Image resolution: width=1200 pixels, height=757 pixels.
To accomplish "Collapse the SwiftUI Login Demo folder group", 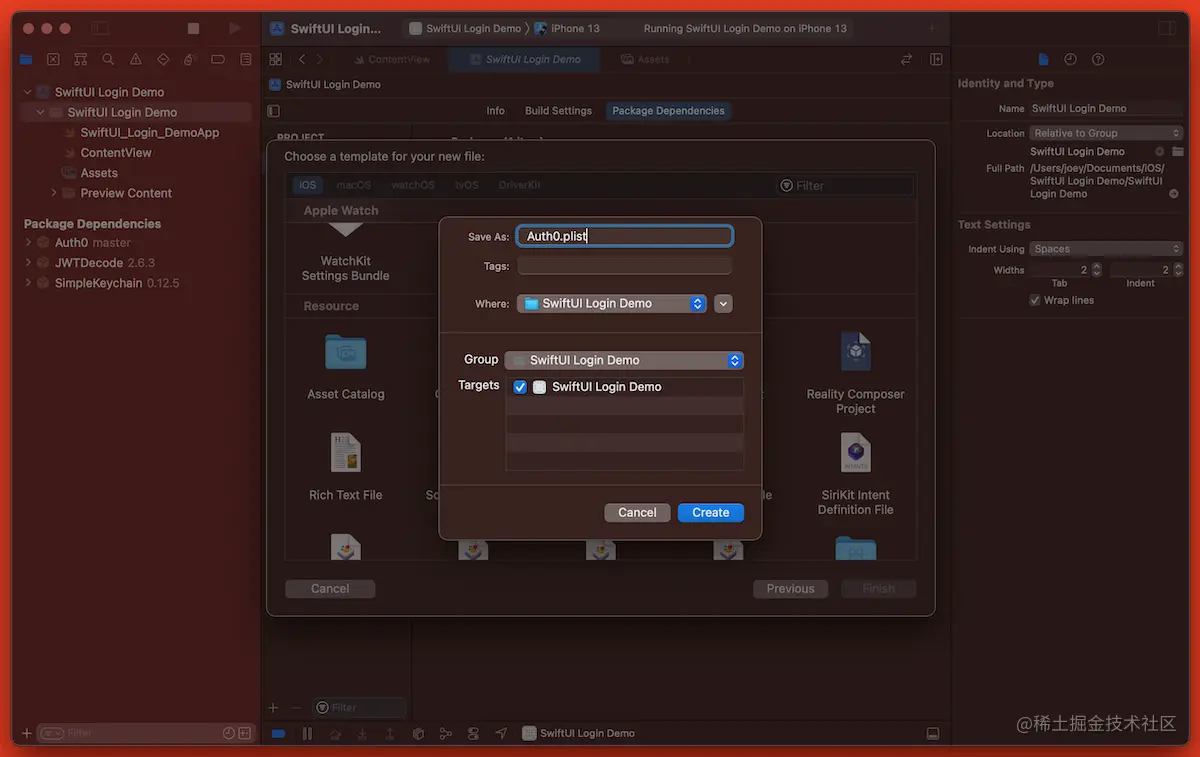I will tap(41, 112).
